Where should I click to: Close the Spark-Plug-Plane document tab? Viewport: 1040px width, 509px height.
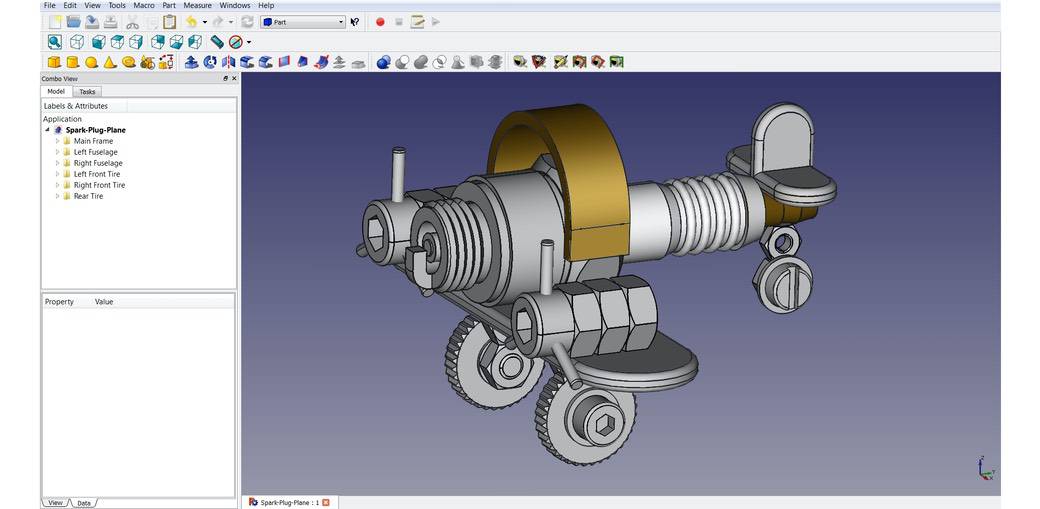[x=326, y=502]
